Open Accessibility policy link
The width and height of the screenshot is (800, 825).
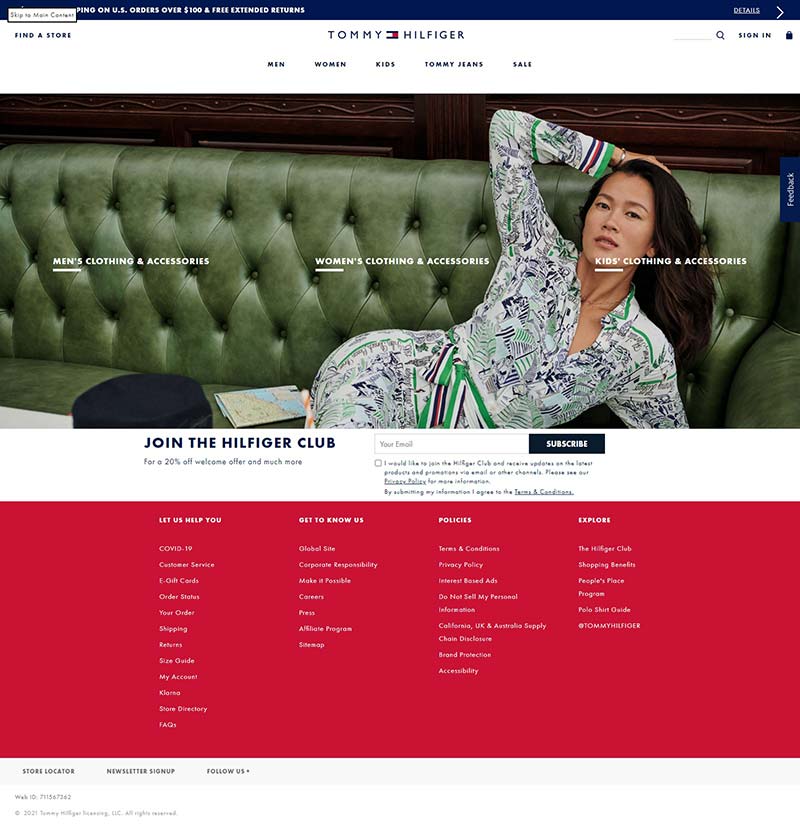click(x=458, y=671)
